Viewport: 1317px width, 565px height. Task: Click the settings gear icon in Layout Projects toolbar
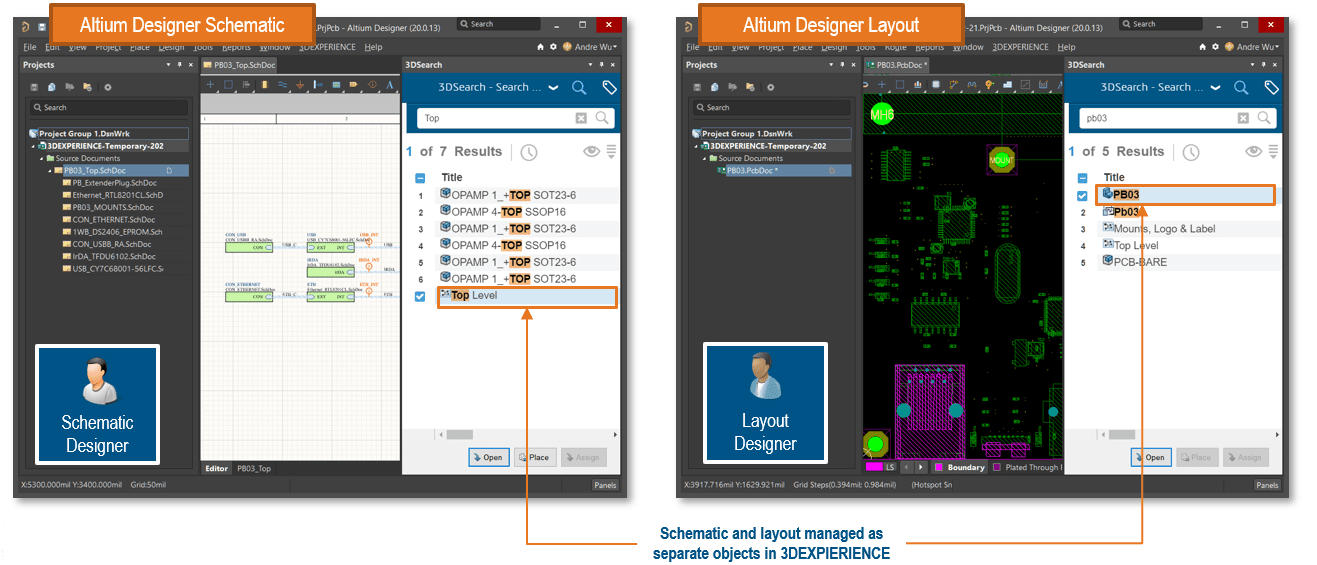coord(770,87)
